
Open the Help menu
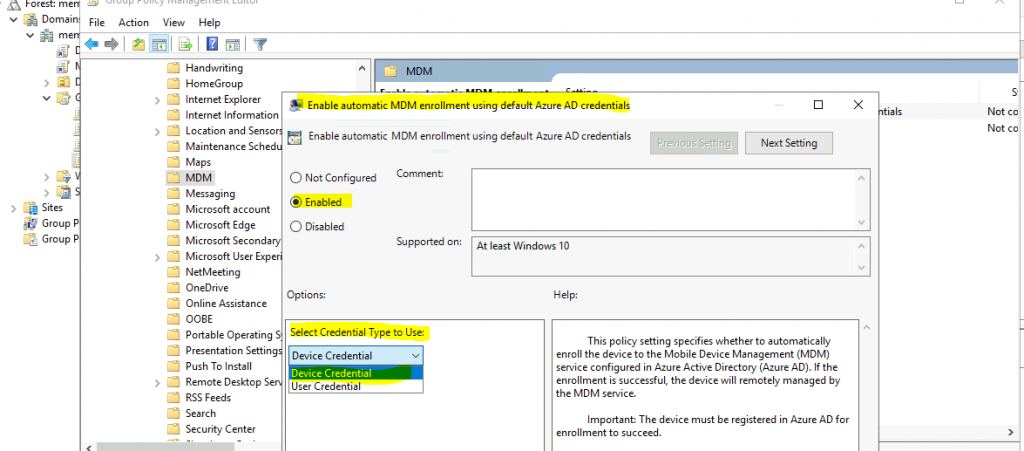pos(210,22)
